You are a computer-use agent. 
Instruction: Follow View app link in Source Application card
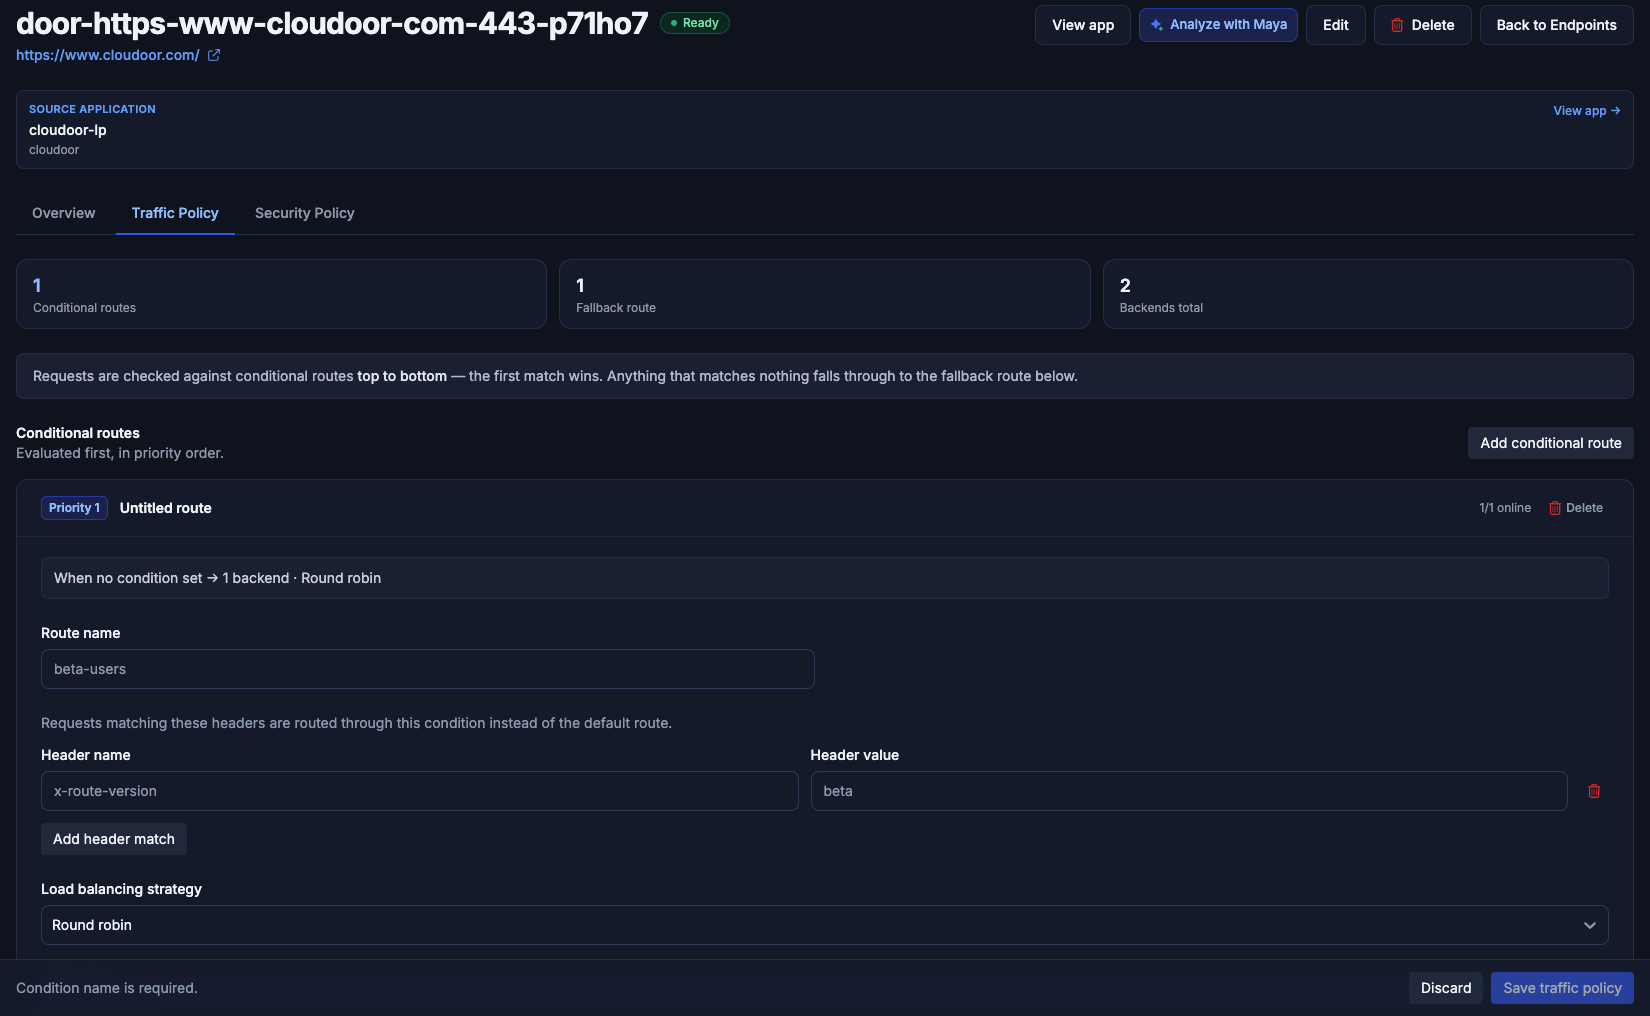point(1586,111)
